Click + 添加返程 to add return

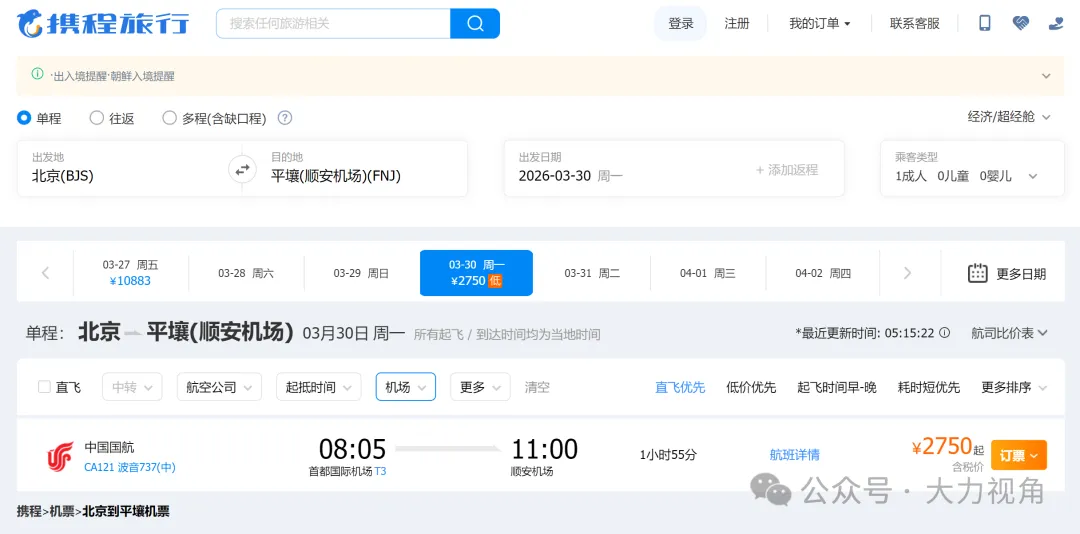(787, 170)
